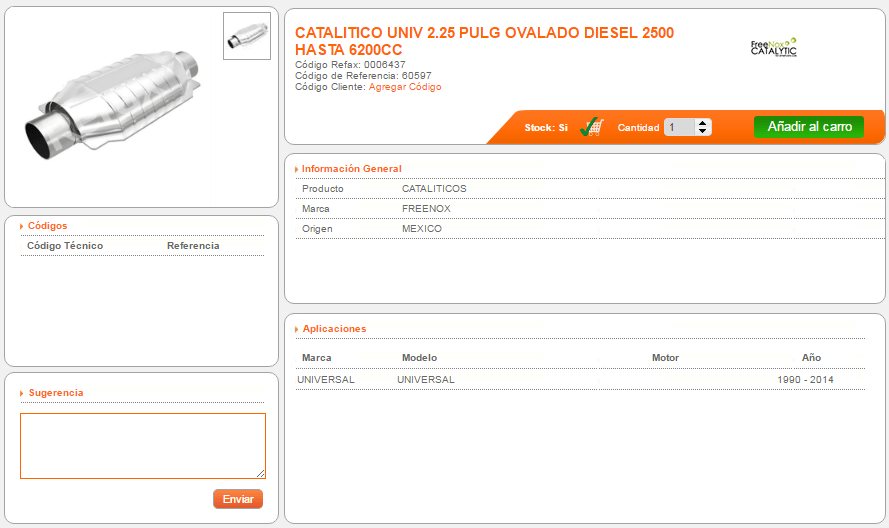889x528 pixels.
Task: Click the Información General heading text
Action: point(352,169)
